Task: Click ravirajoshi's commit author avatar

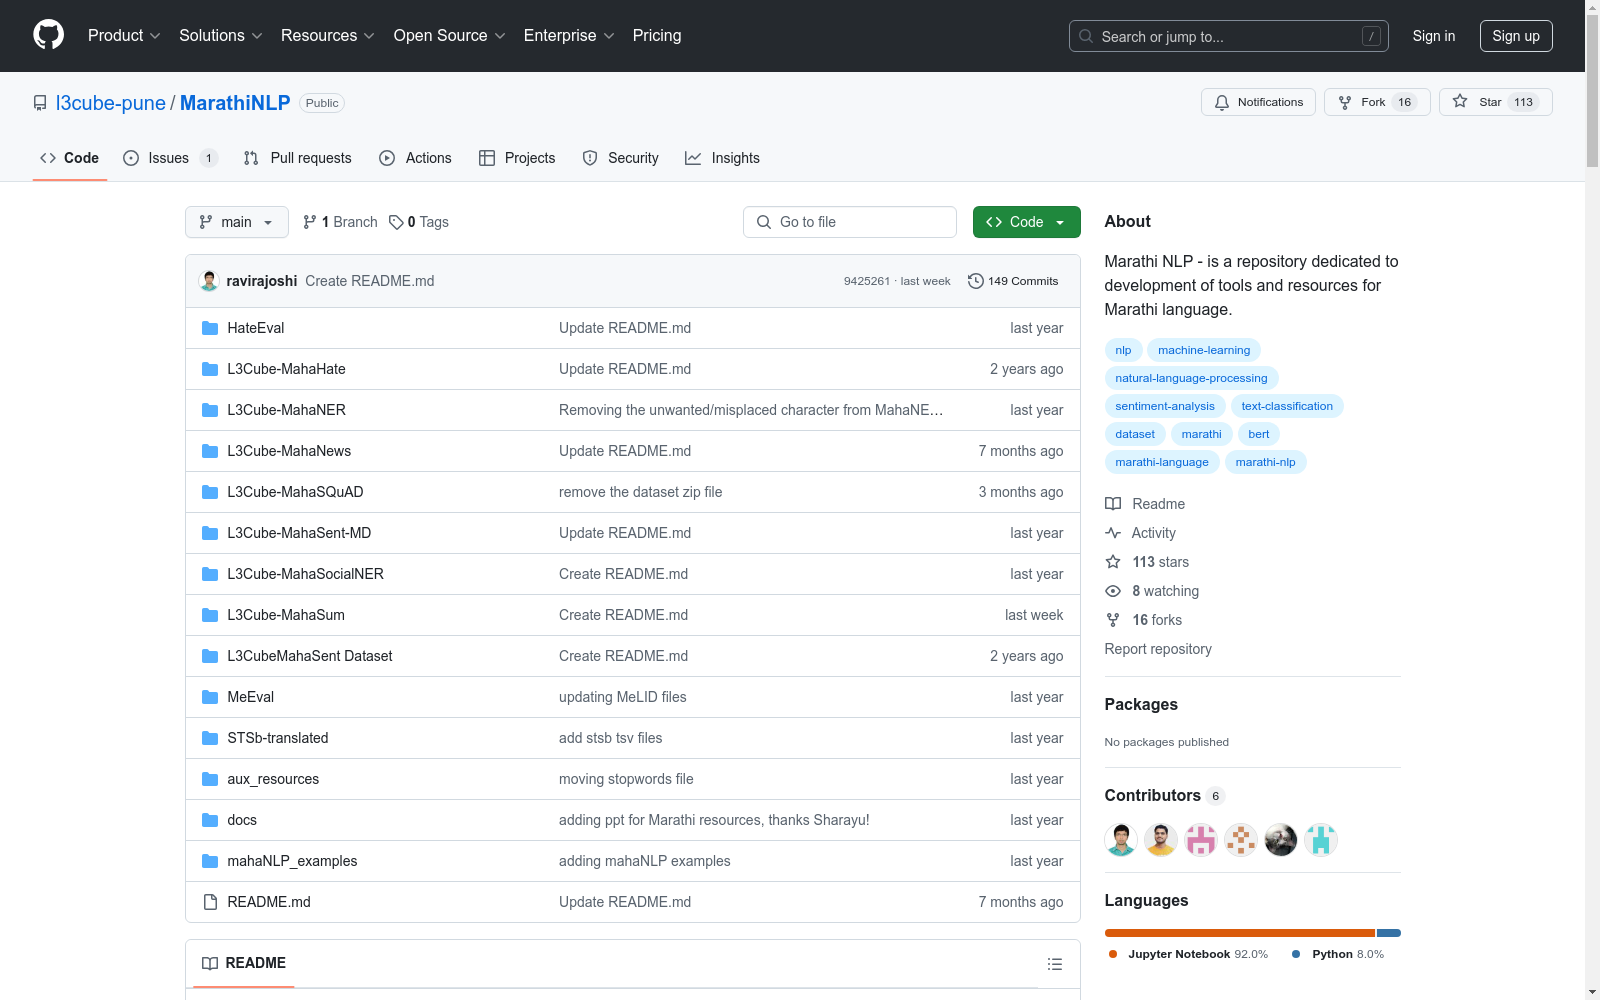Action: 209,281
